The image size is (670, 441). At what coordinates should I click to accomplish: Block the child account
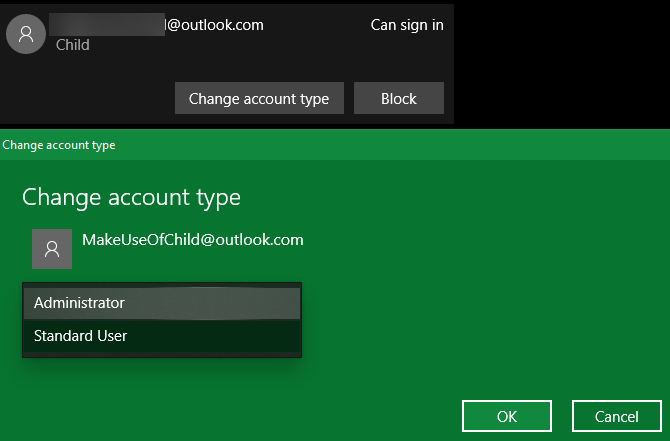[x=398, y=99]
